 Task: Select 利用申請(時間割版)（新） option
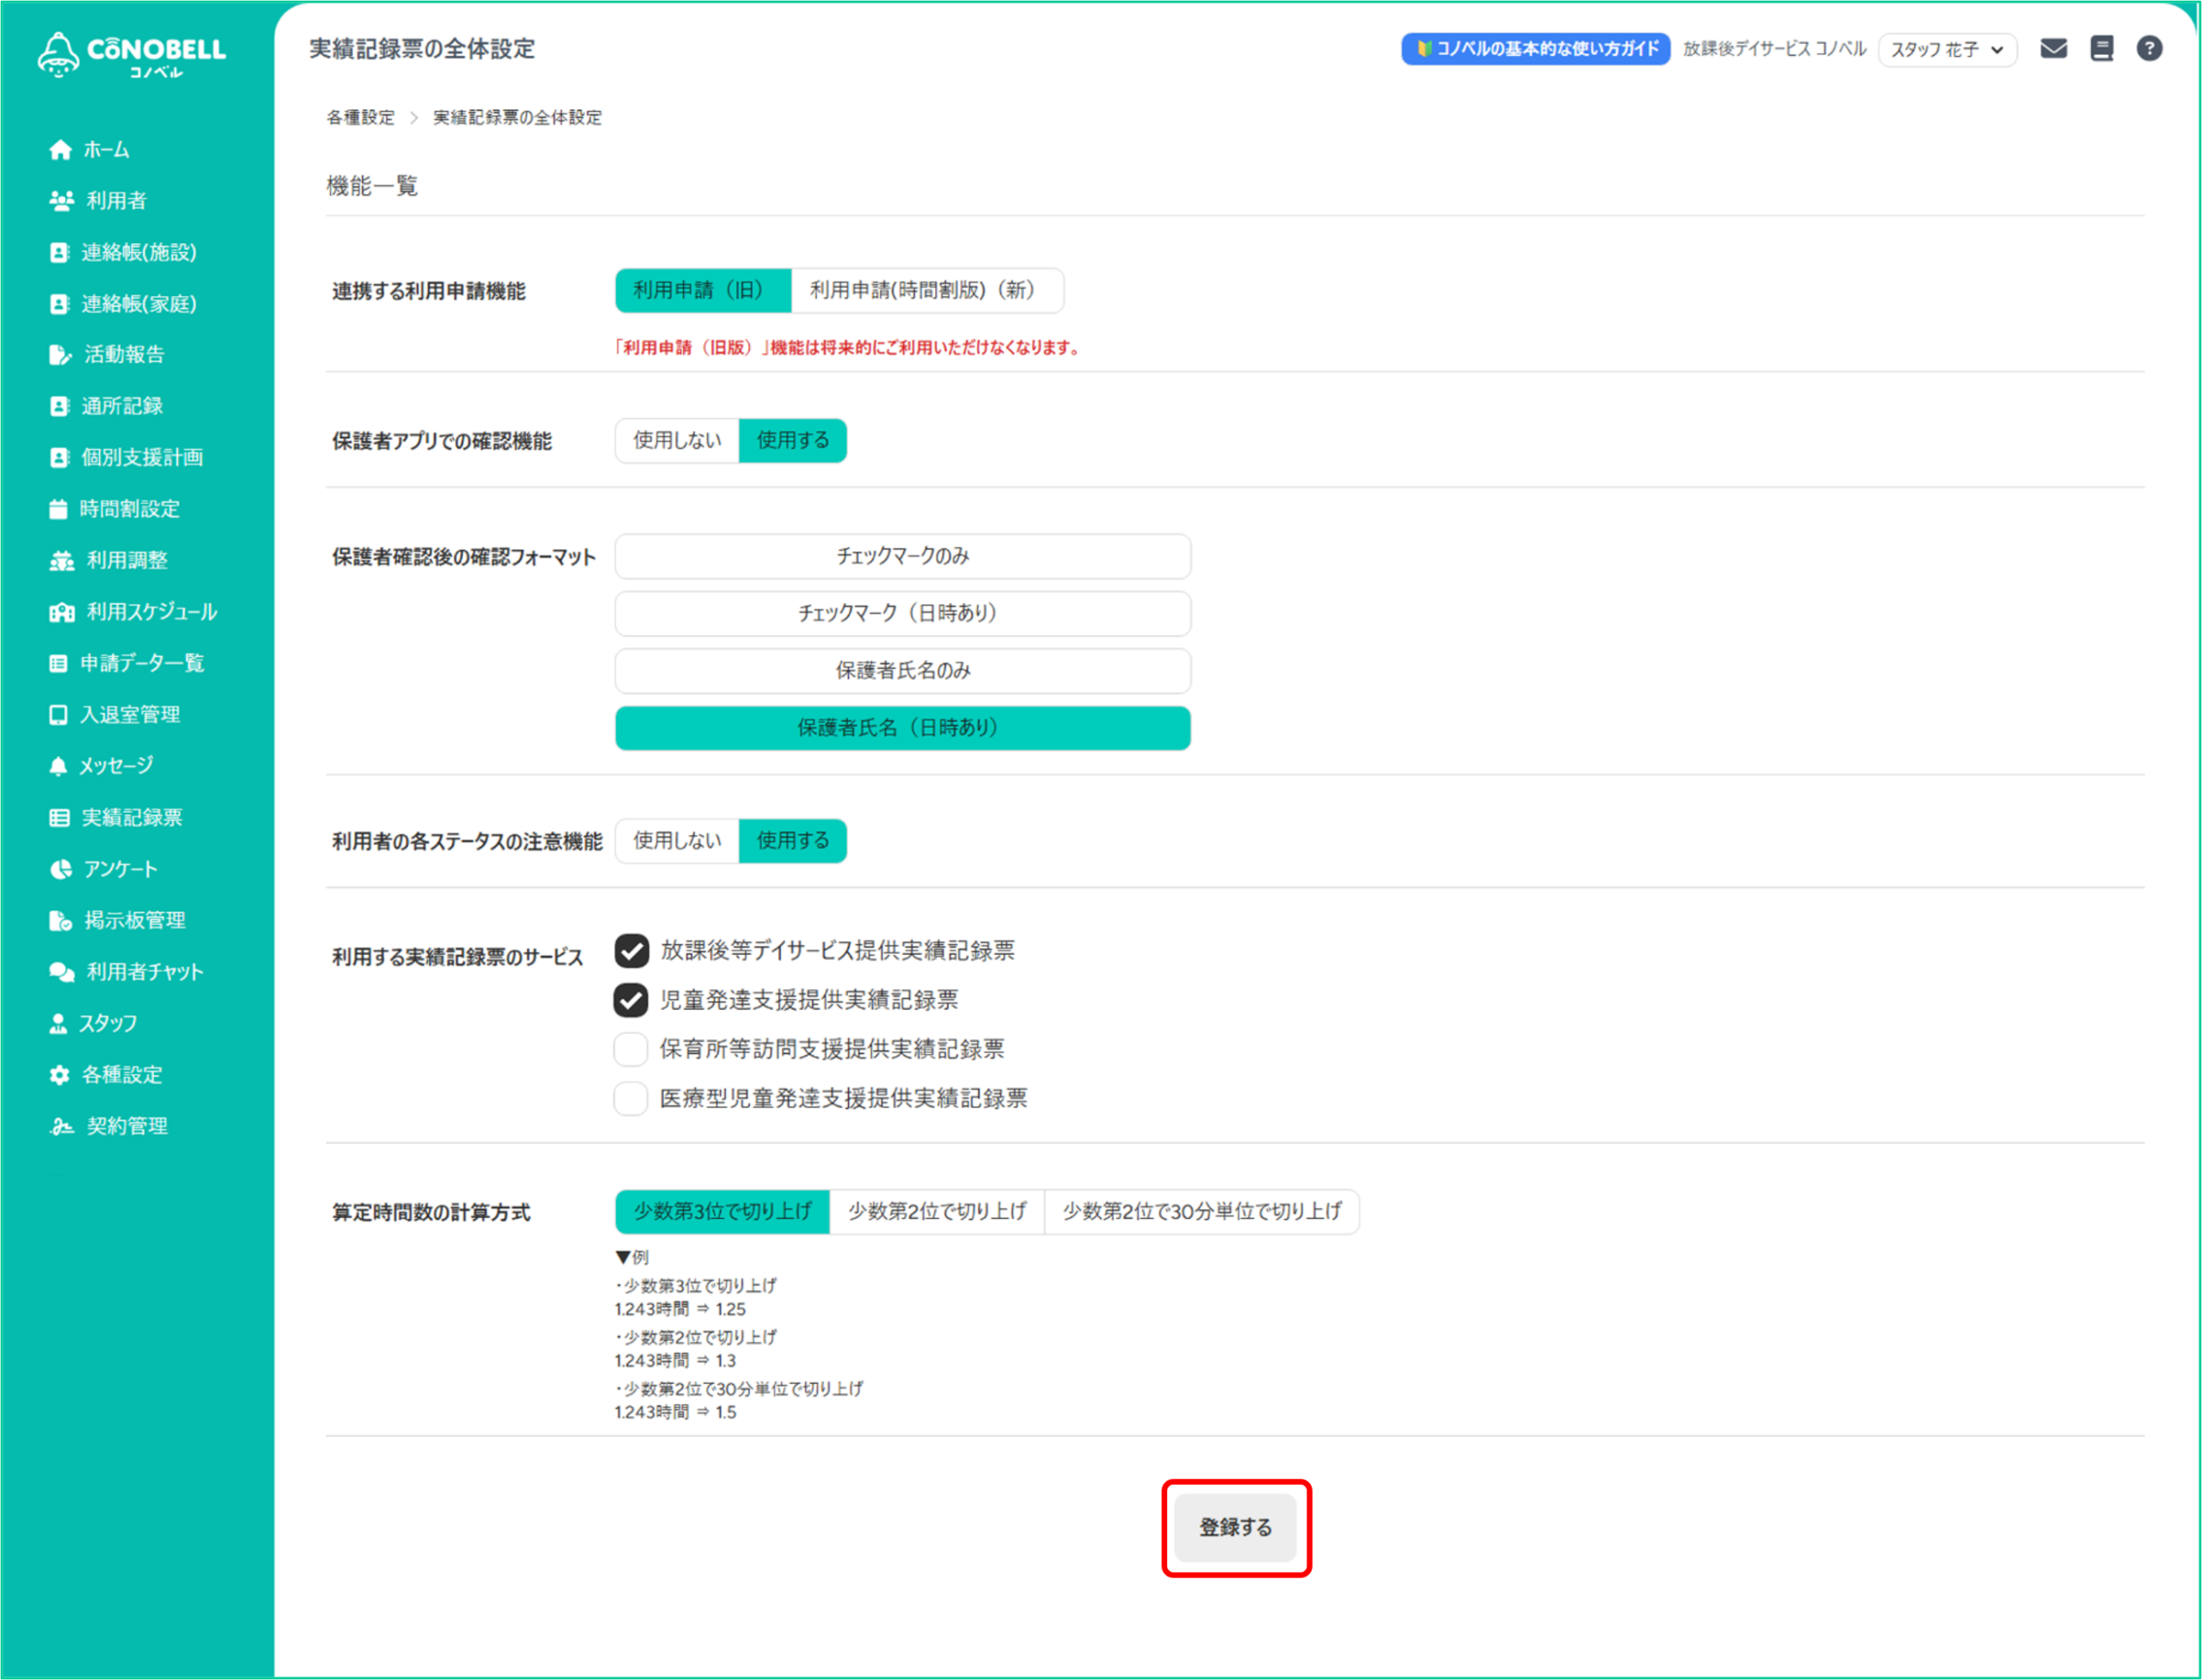pos(926,290)
